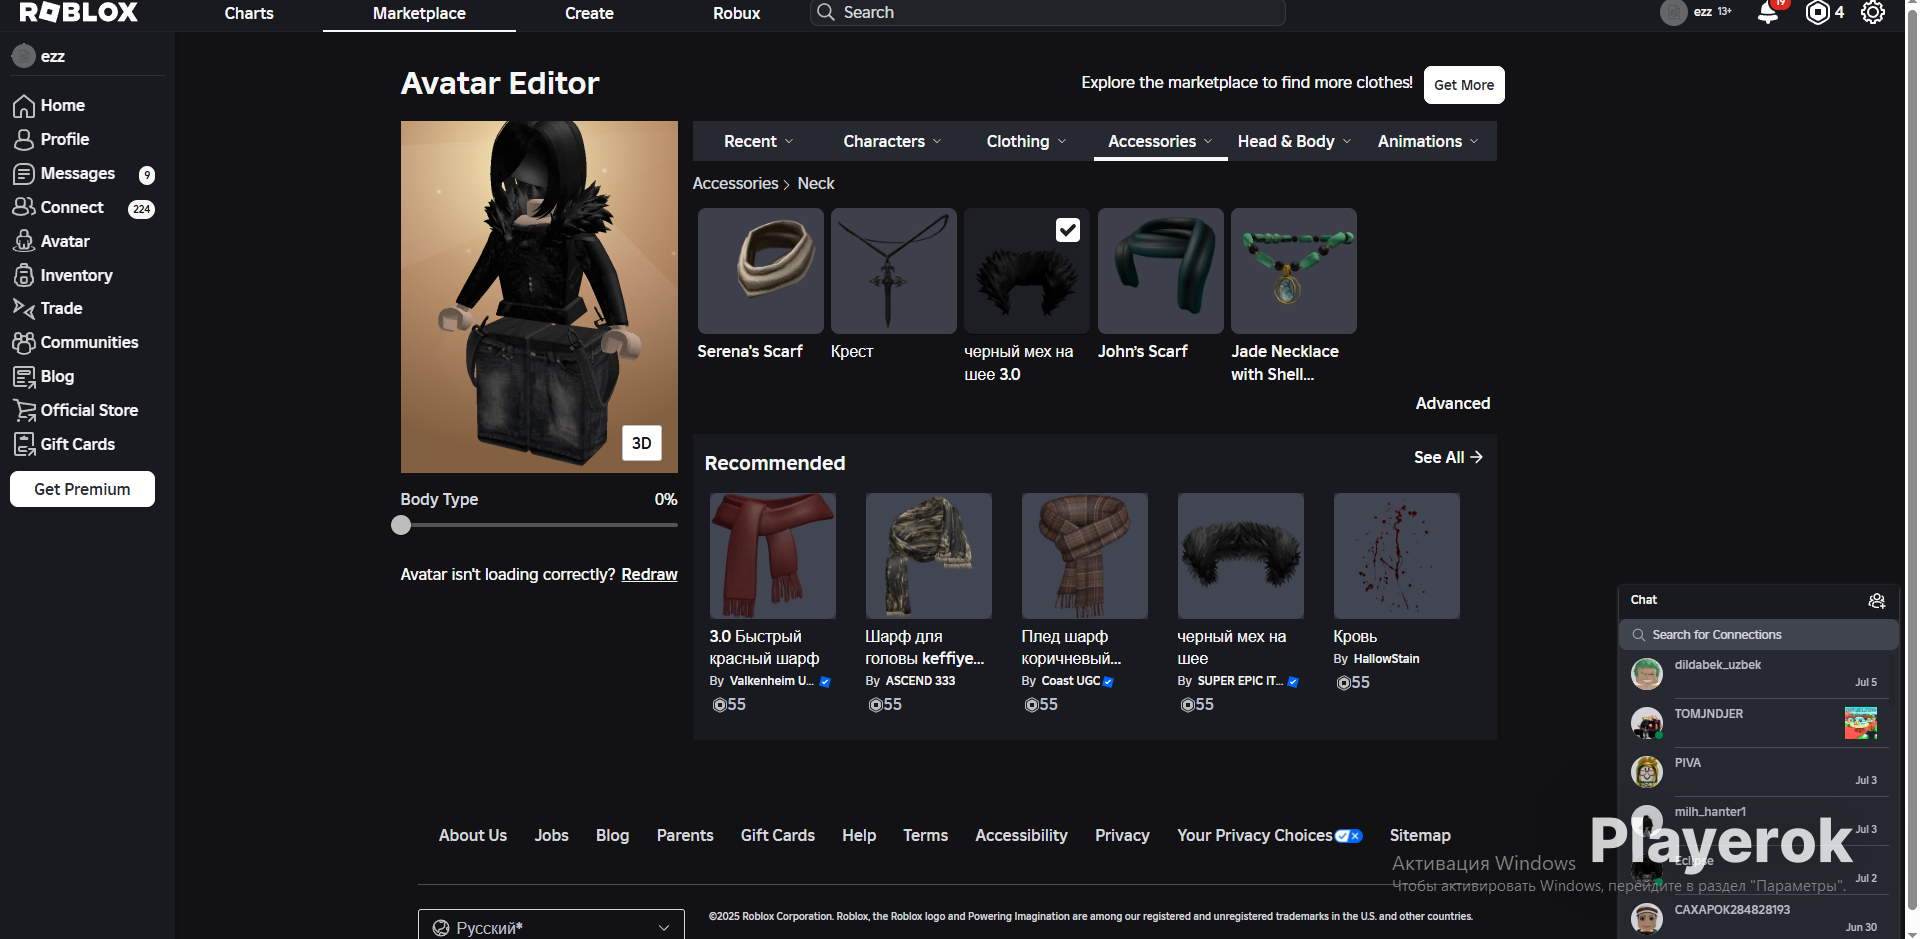Open the Sitemap footer link
The image size is (1920, 939).
pos(1420,835)
